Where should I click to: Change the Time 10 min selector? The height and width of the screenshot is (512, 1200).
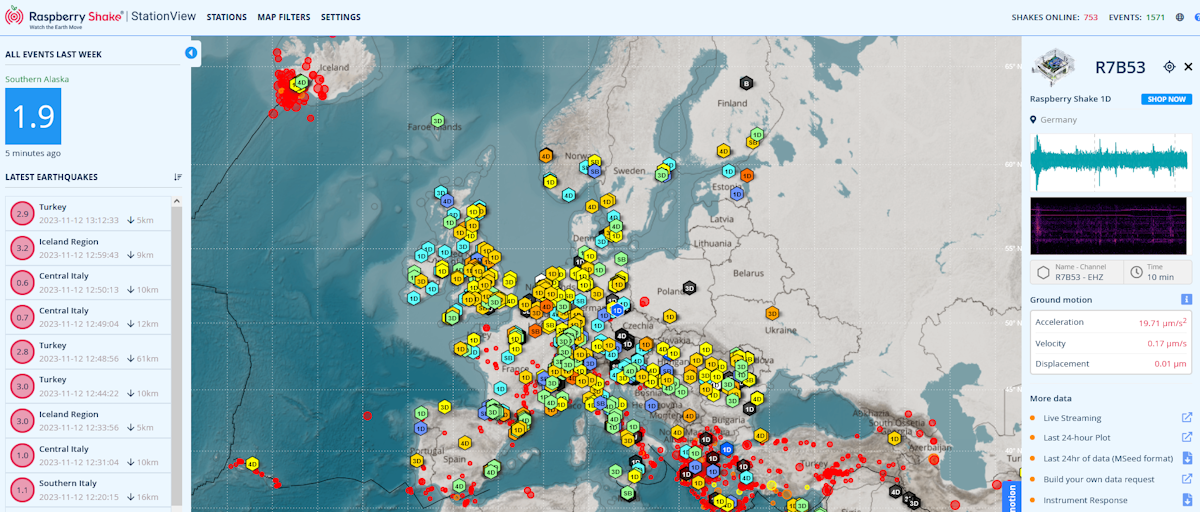pos(1158,272)
